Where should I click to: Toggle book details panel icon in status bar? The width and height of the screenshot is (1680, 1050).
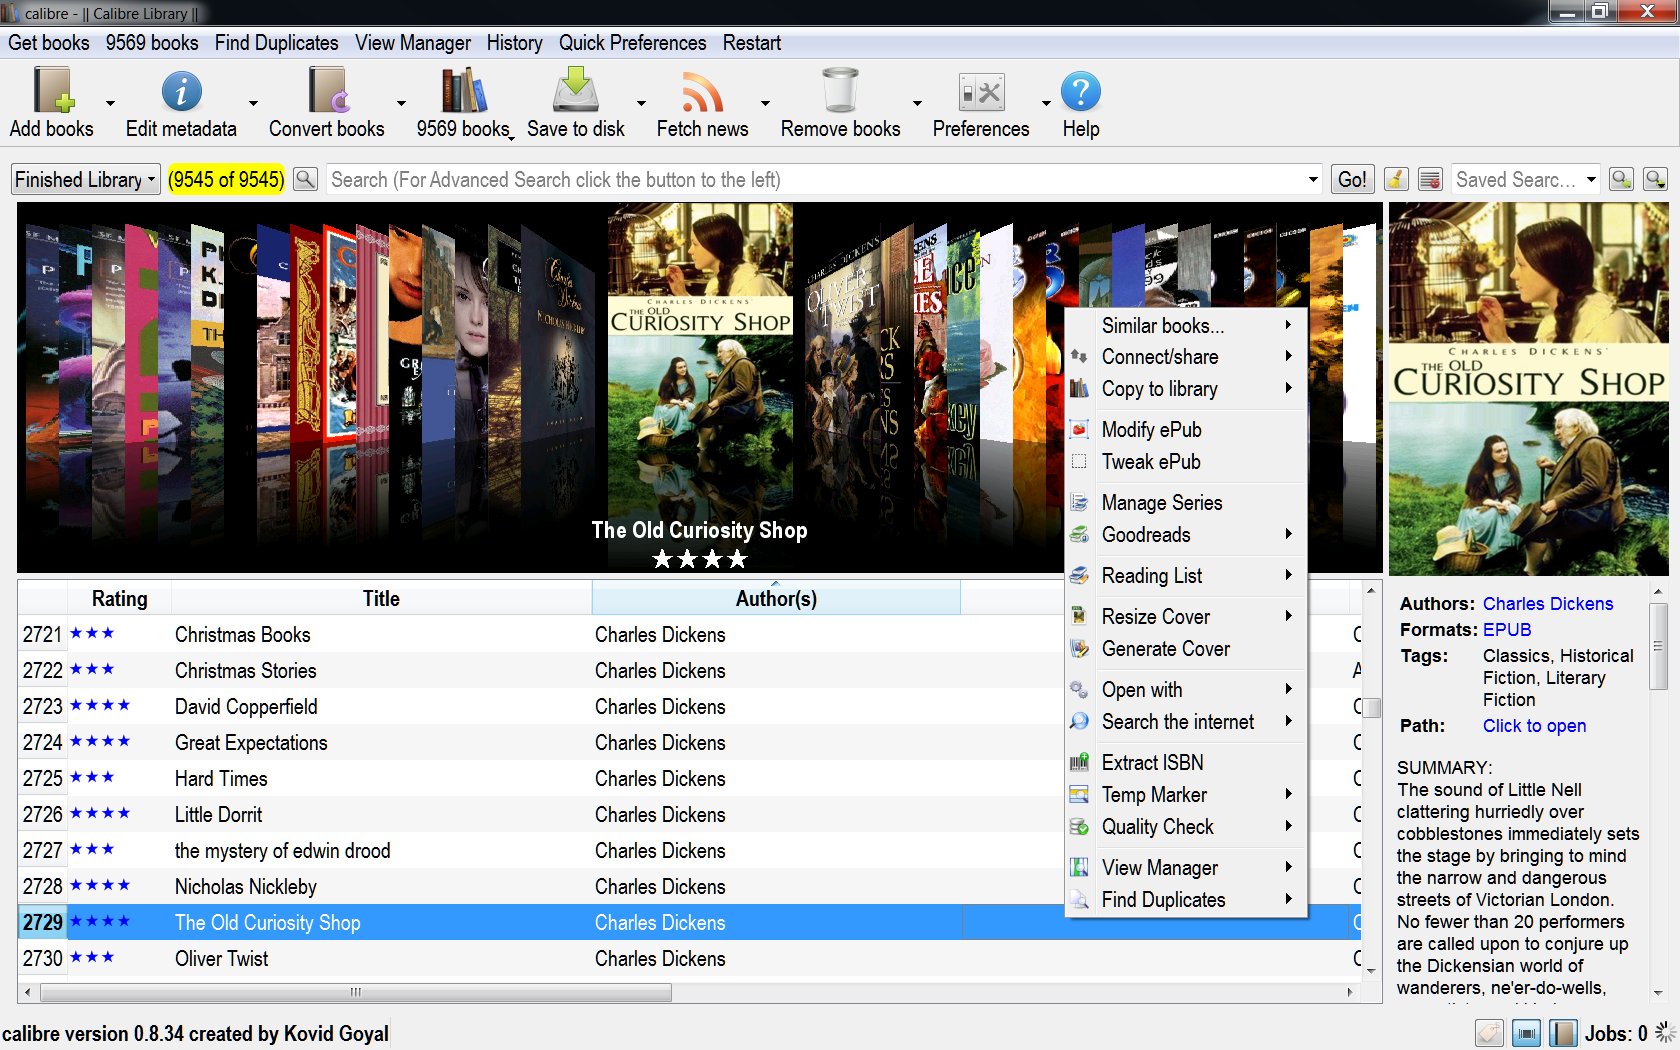pyautogui.click(x=1563, y=1033)
